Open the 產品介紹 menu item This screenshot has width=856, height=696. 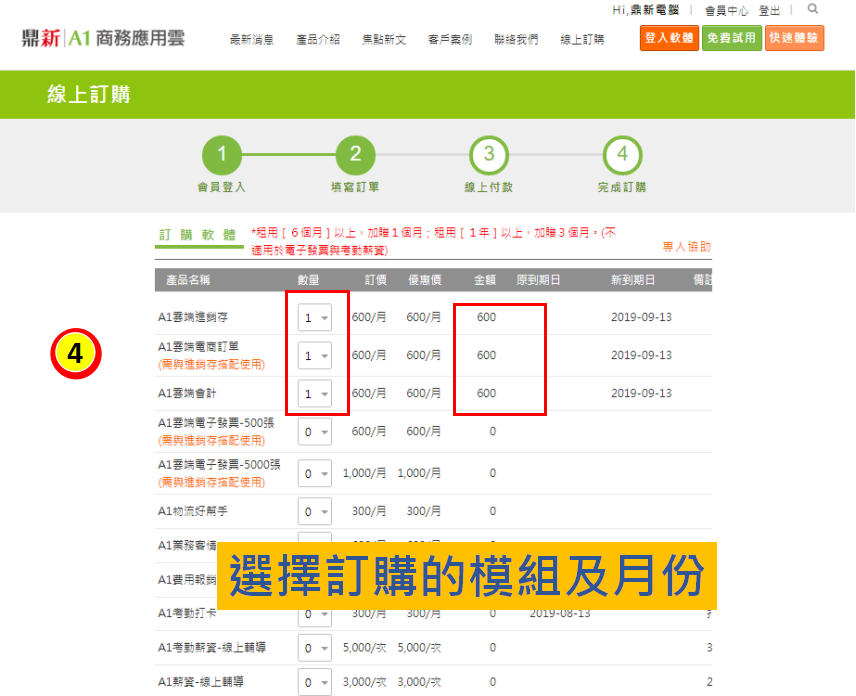pyautogui.click(x=318, y=39)
